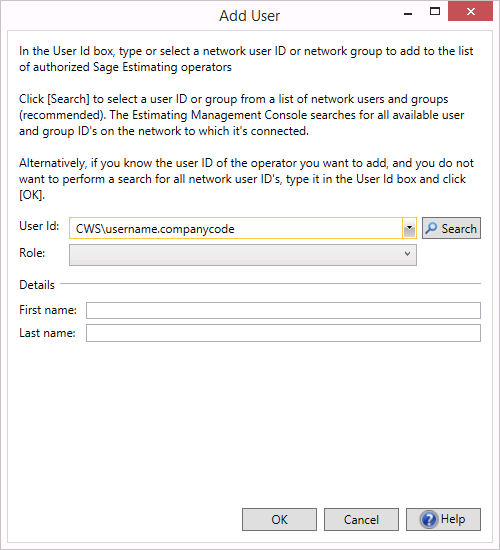This screenshot has height=550, width=500.
Task: Click the chevron on the Role dropdown
Action: pos(407,254)
